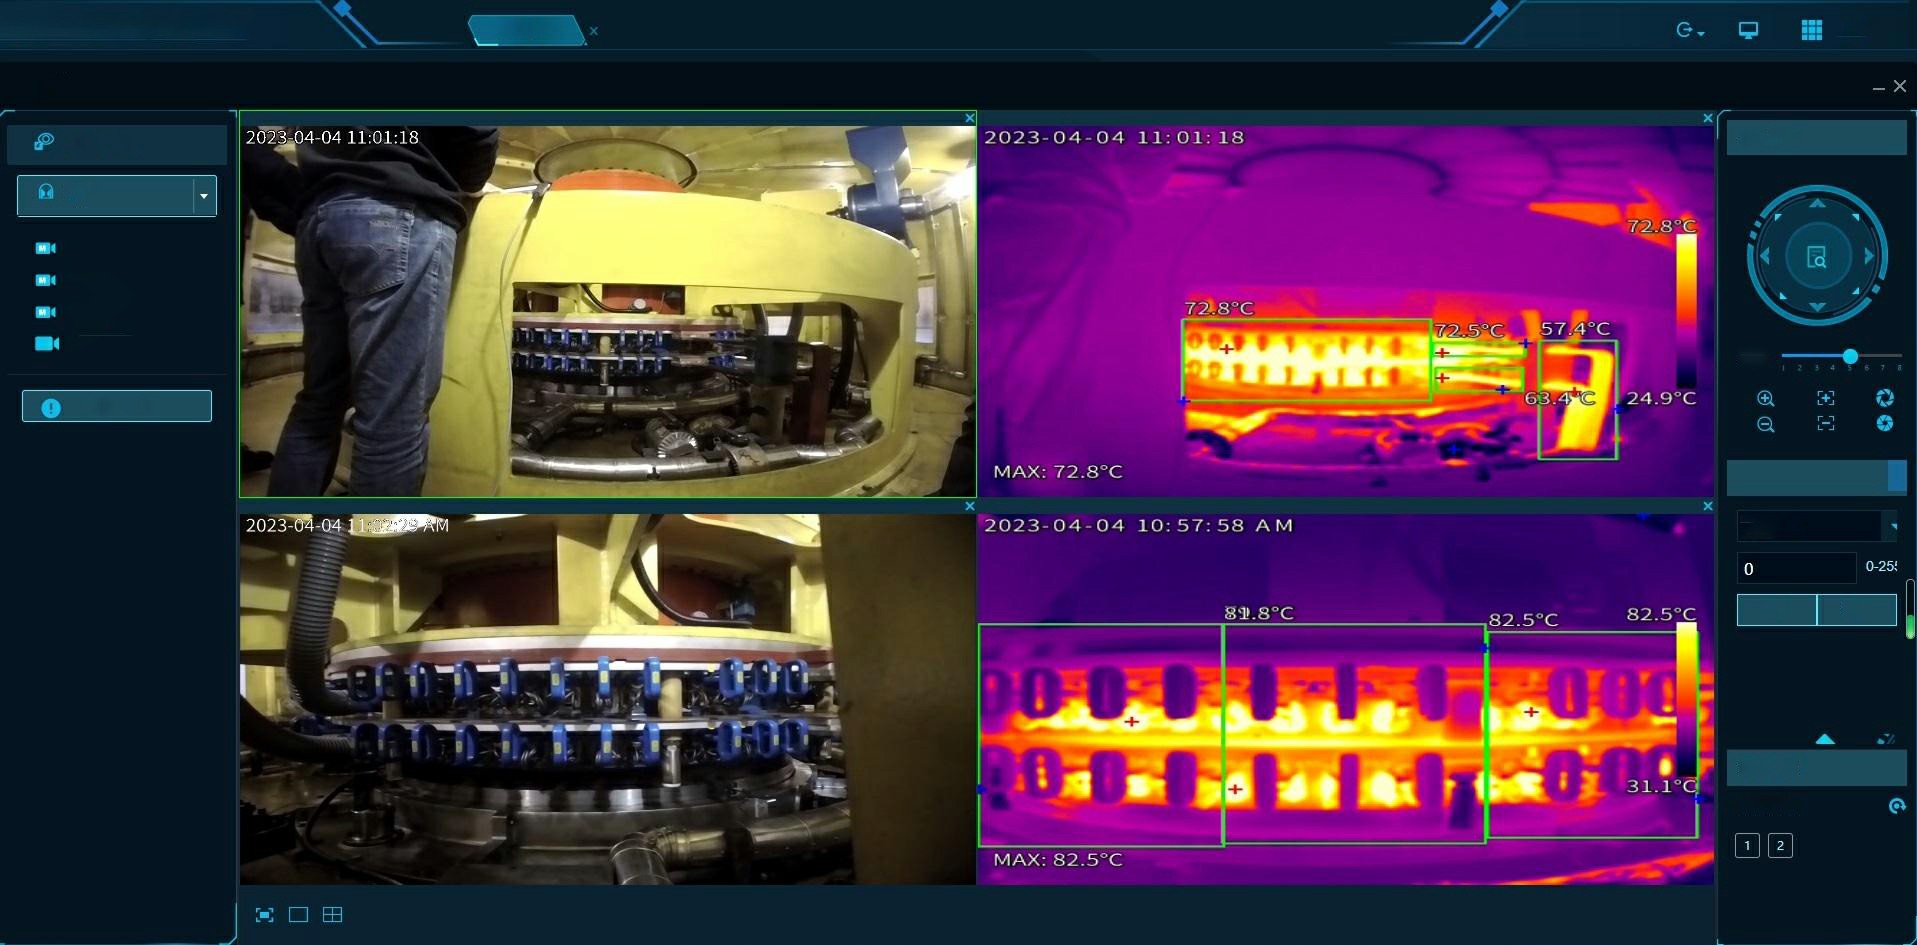Click the PTZ center search icon

click(1818, 257)
